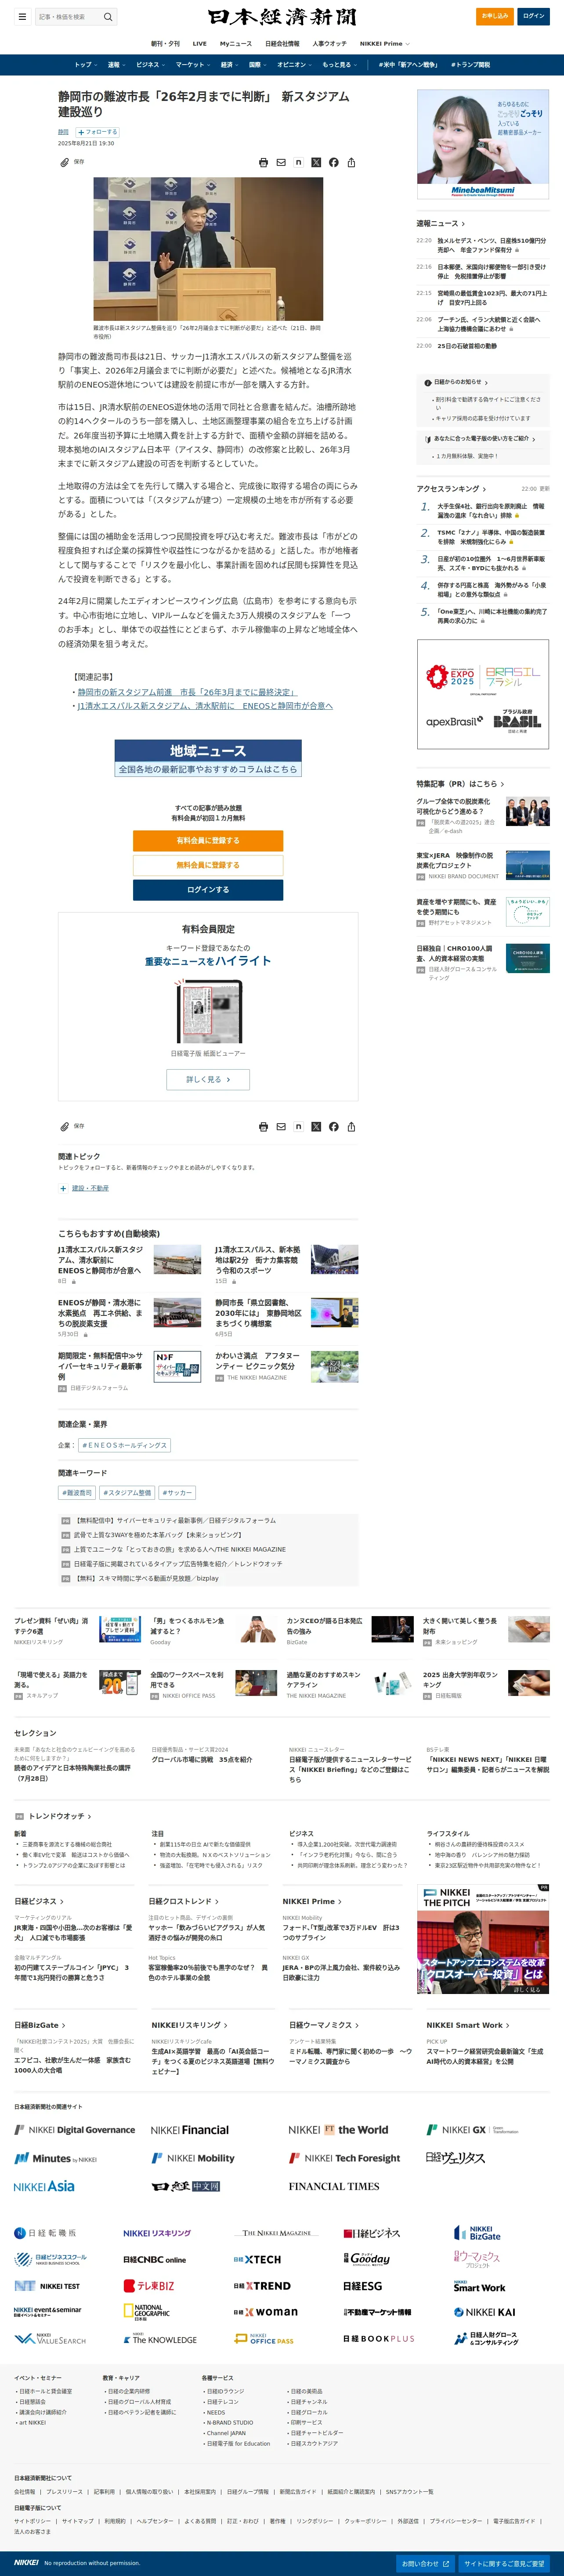This screenshot has height=2576, width=564.
Task: Click the NIKKEI Asia logo
Action: pos(44,2186)
